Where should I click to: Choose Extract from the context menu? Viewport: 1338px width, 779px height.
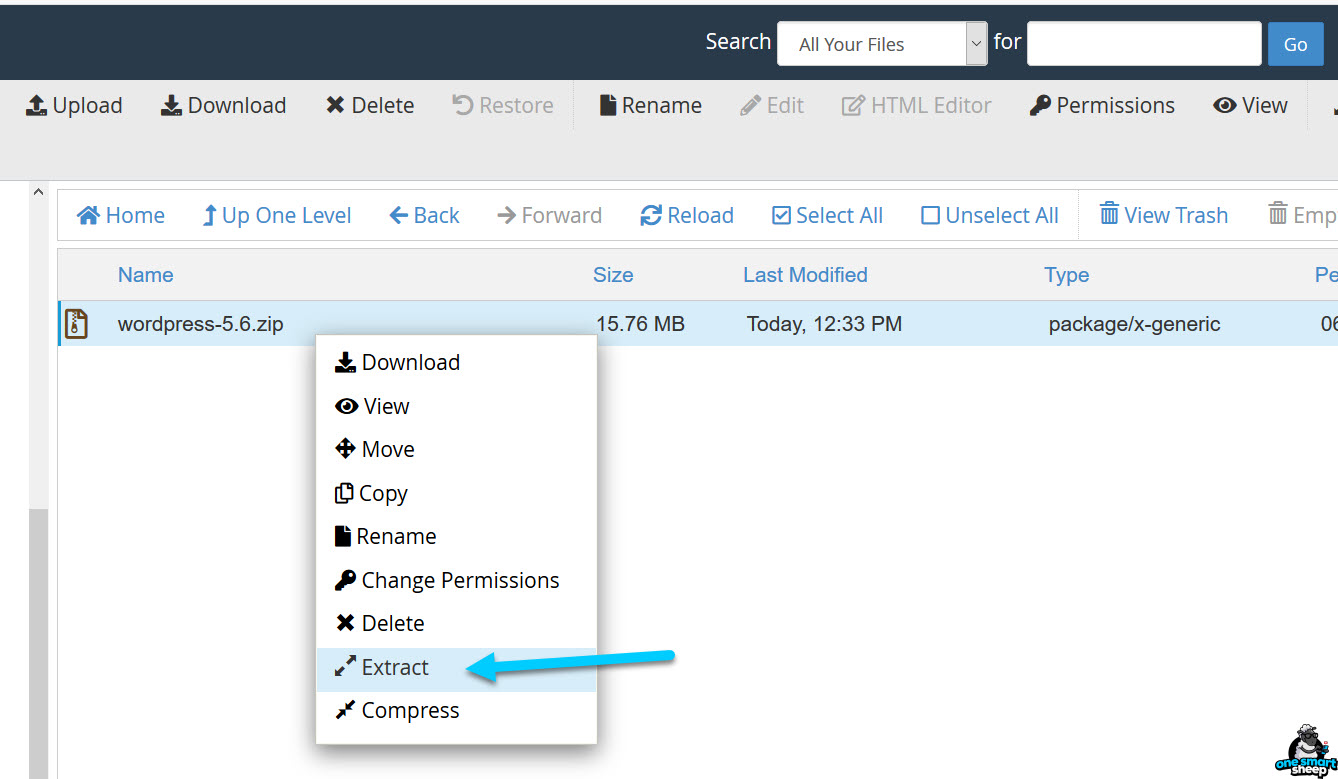[x=456, y=667]
